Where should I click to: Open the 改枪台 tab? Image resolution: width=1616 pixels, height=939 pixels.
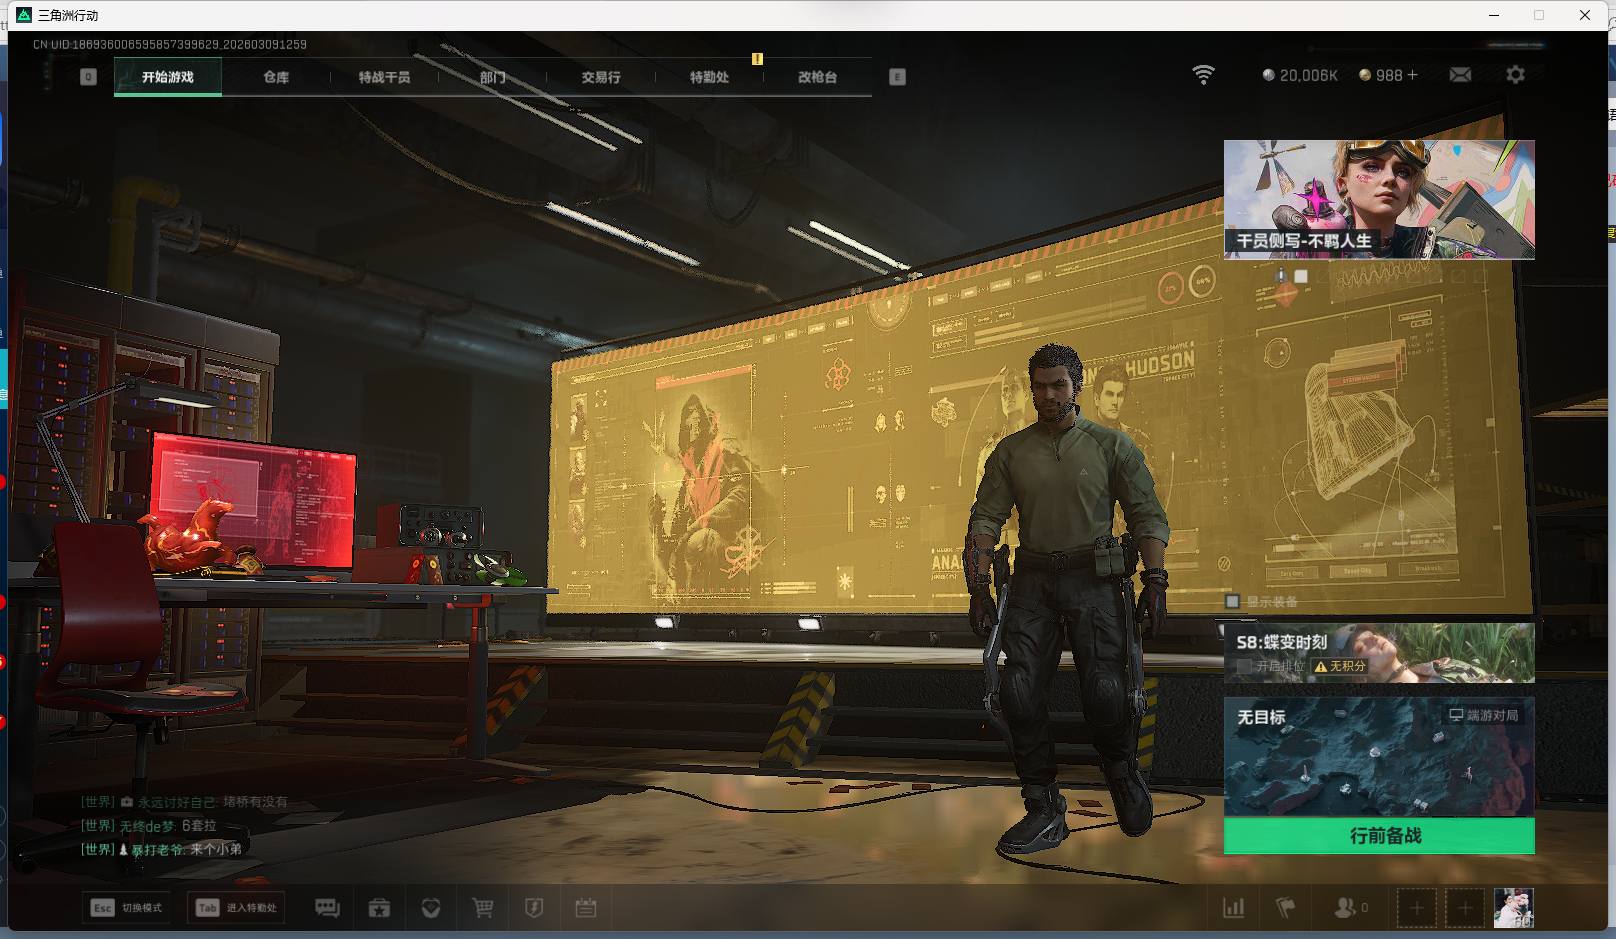817,77
